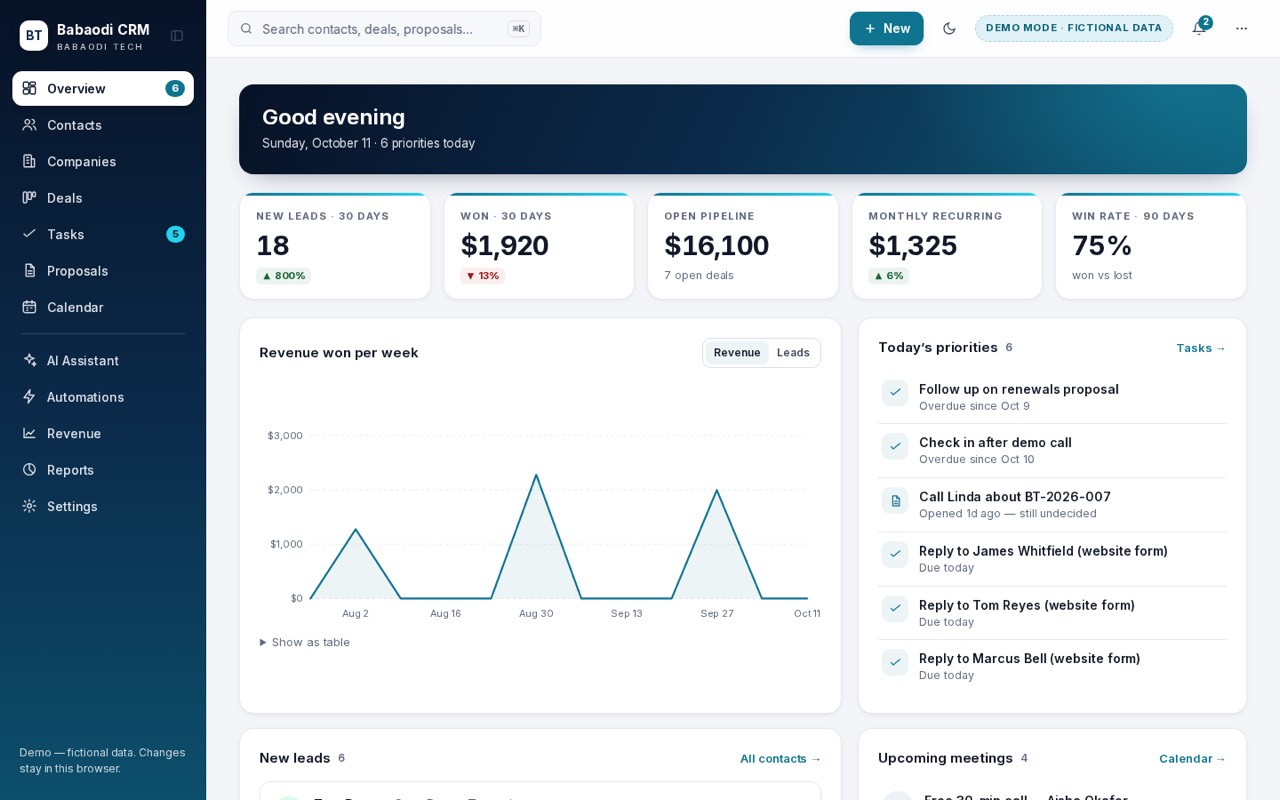1280x800 pixels.
Task: Click the Open Pipeline $16,100 card
Action: (743, 246)
